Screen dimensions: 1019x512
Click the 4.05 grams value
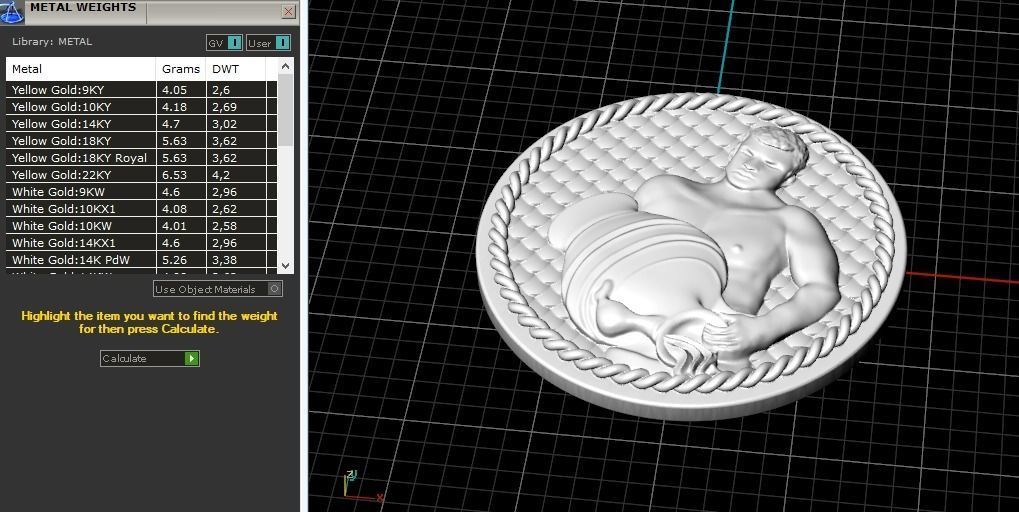click(174, 90)
